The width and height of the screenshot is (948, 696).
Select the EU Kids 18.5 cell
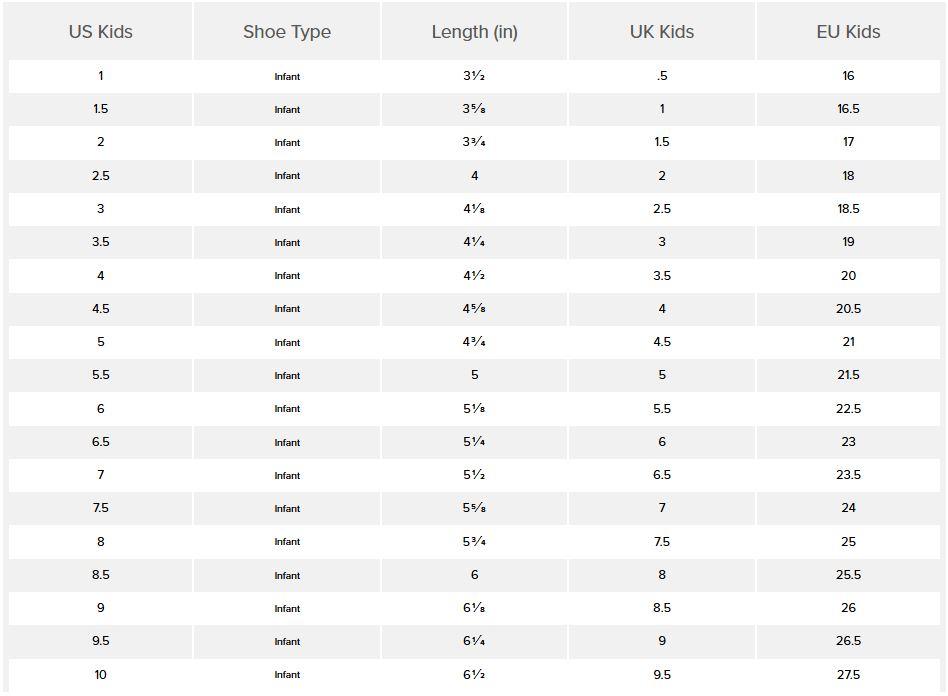coord(848,209)
